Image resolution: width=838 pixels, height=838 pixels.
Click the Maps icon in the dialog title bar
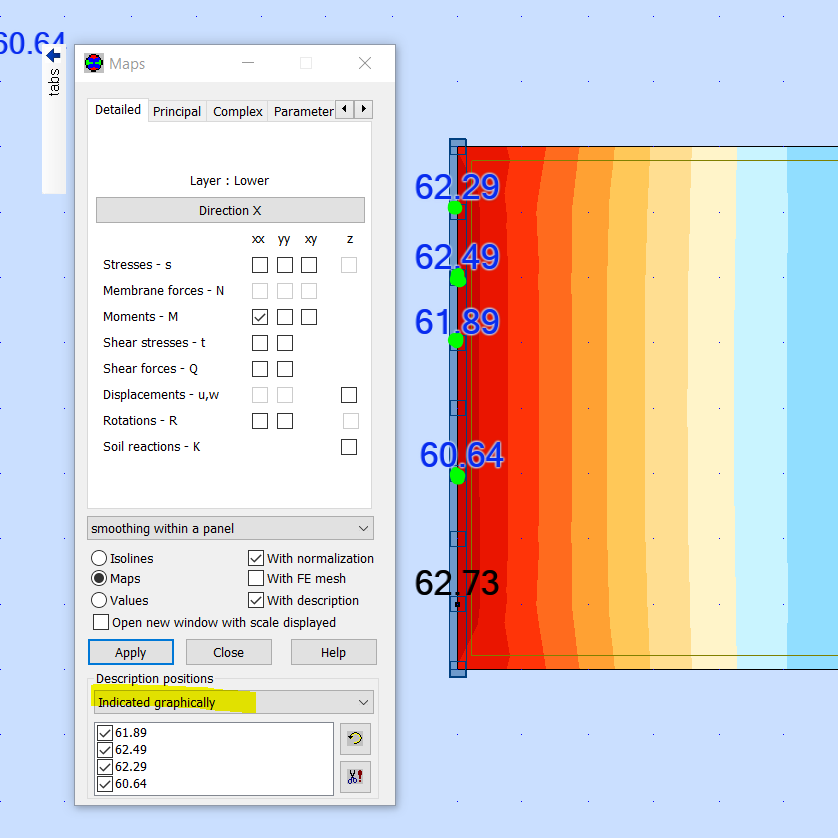(93, 62)
